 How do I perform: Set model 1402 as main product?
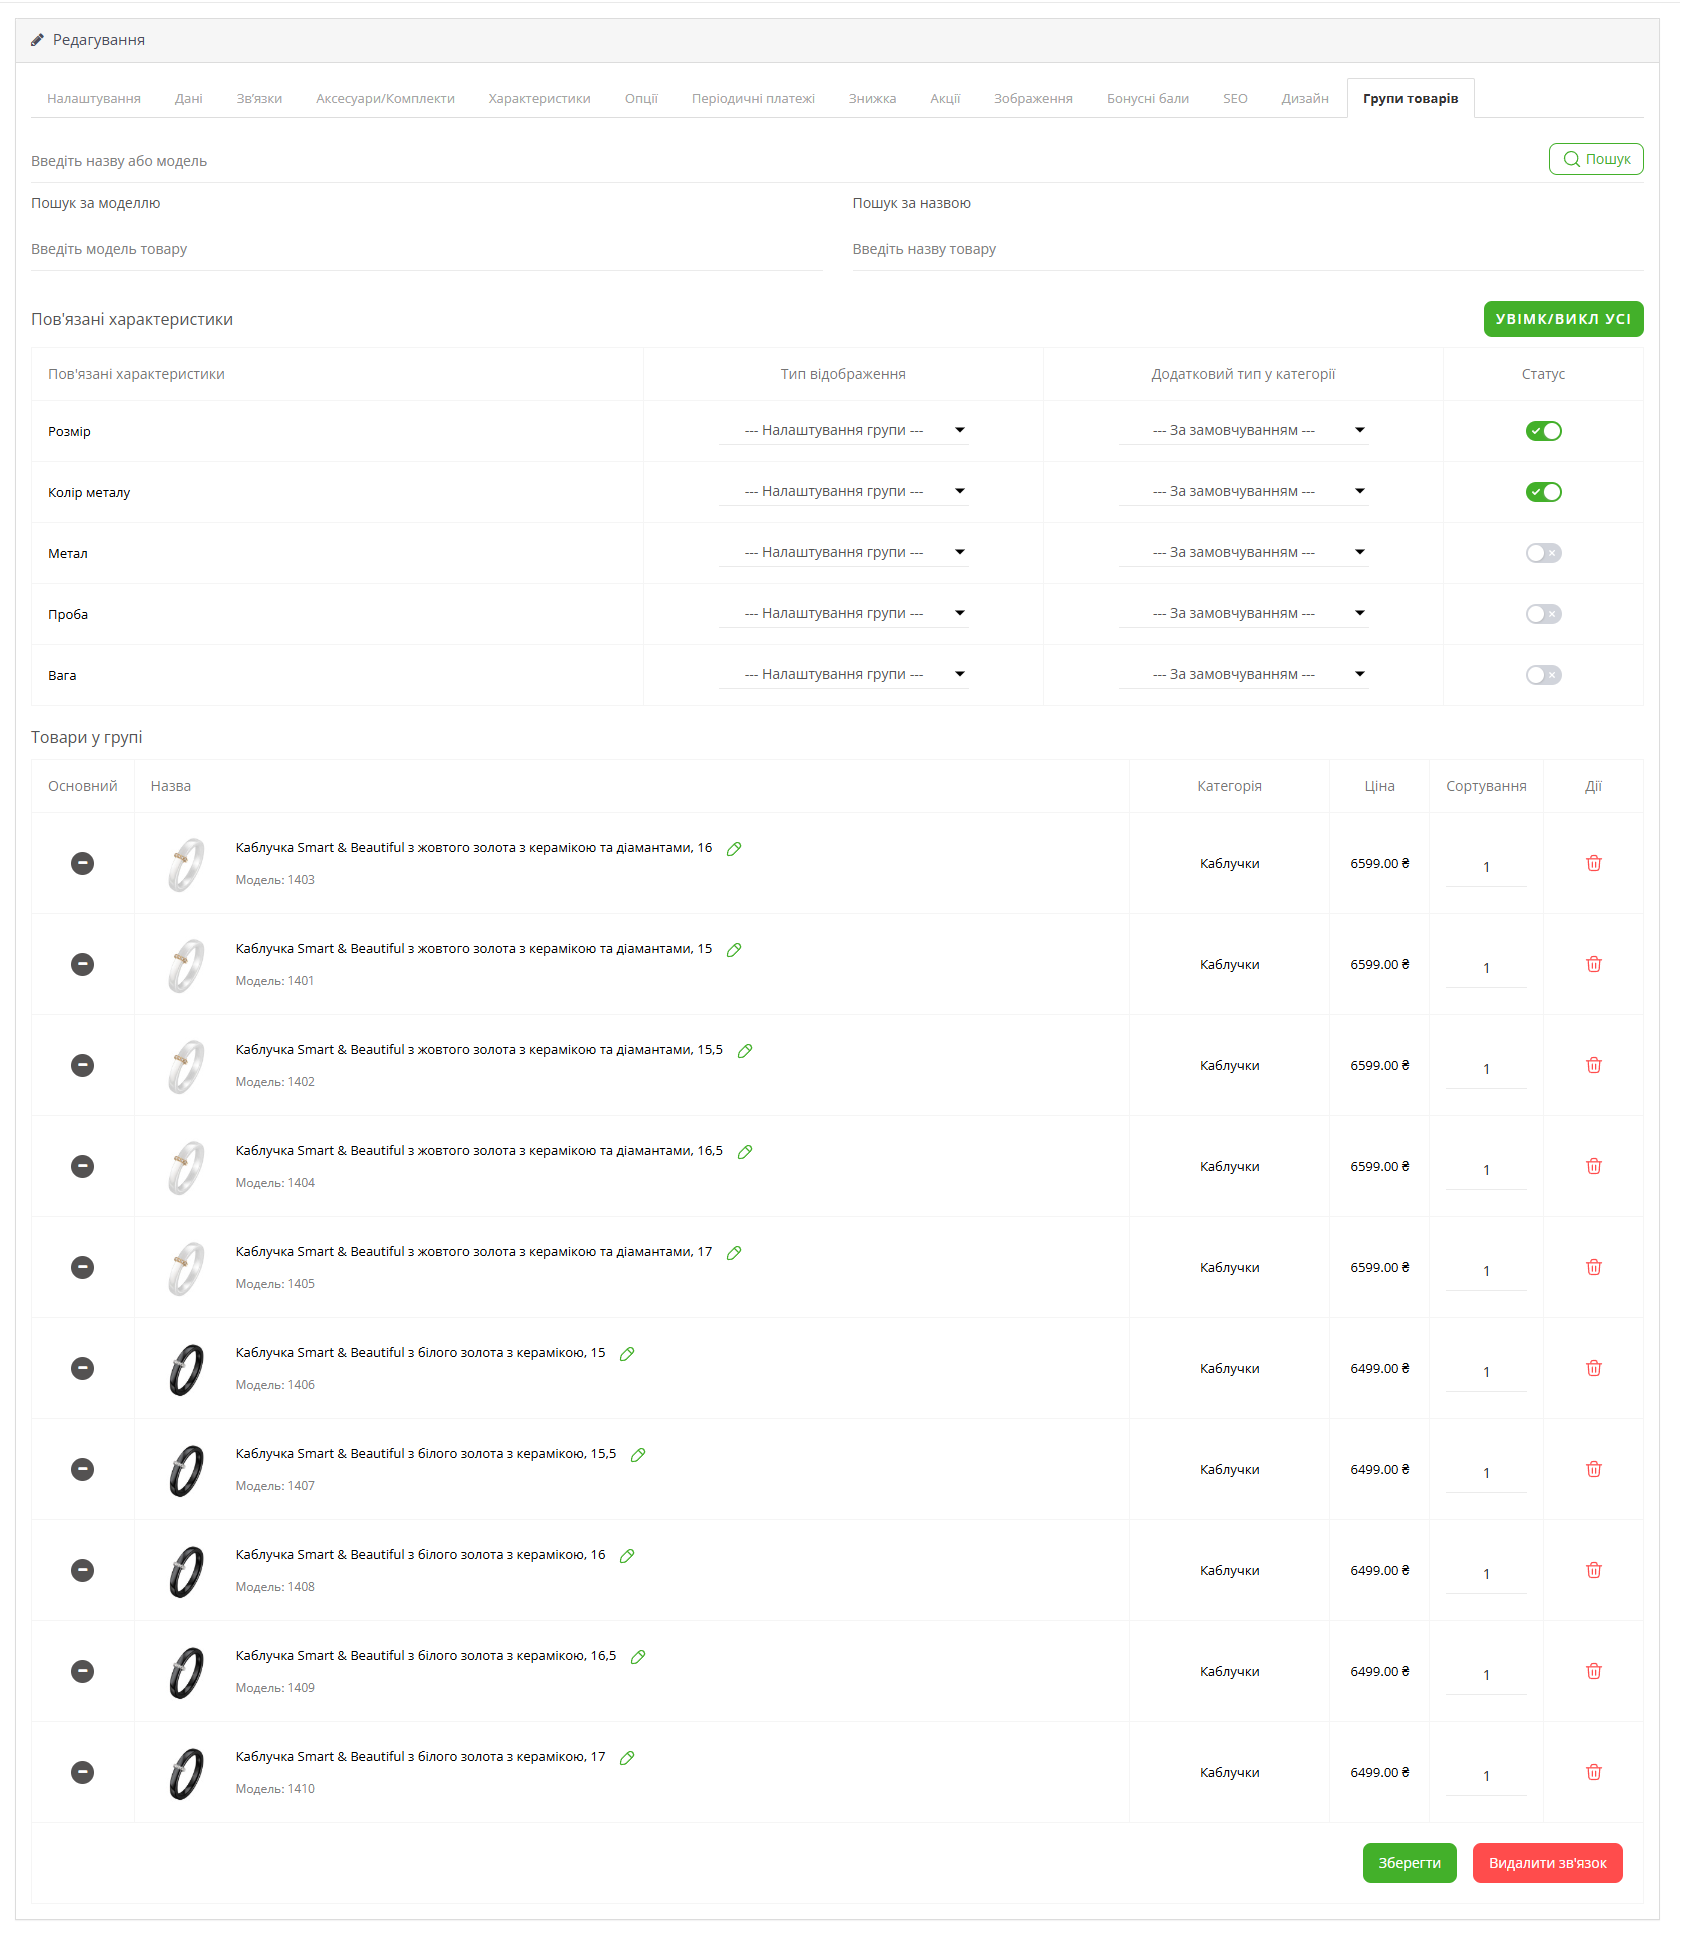point(82,1065)
